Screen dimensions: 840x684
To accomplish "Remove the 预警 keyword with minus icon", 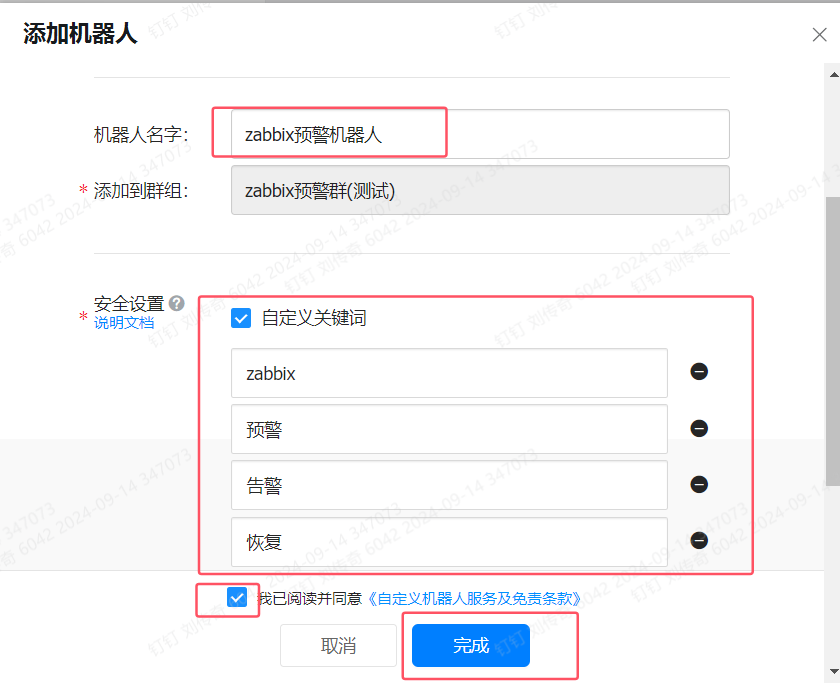I will (699, 428).
